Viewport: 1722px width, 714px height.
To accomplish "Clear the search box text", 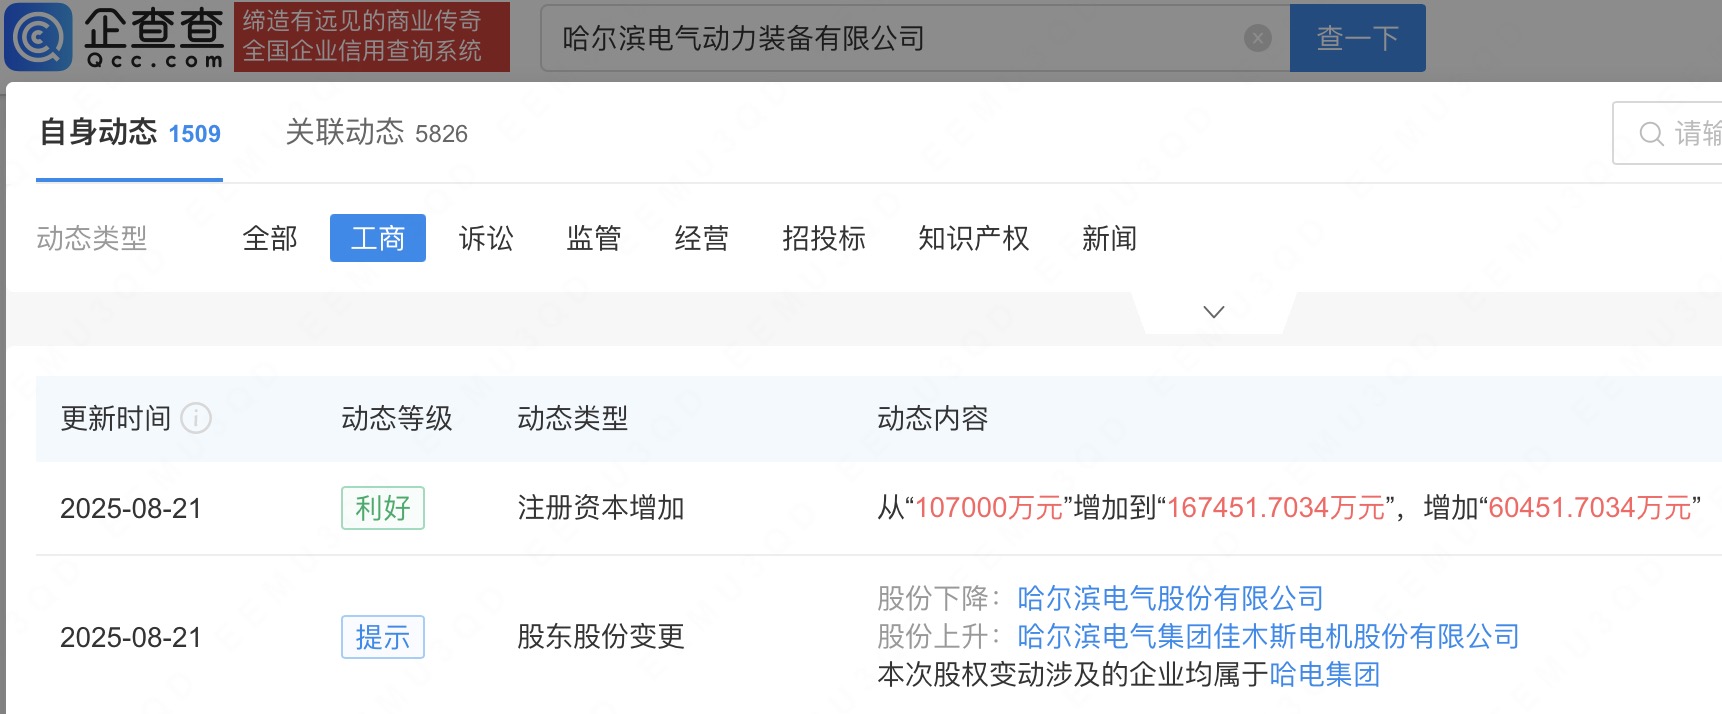I will point(1257,38).
